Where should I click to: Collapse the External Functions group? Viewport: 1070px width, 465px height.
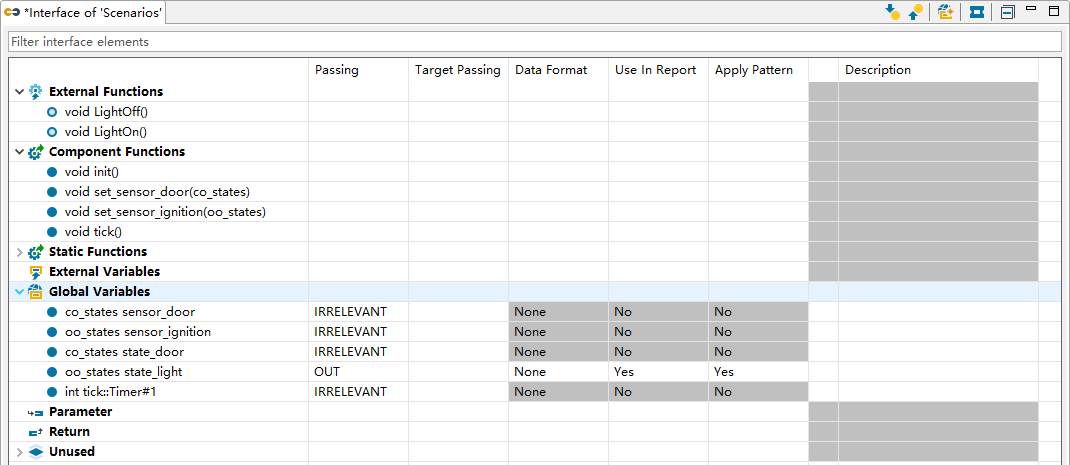click(x=19, y=91)
